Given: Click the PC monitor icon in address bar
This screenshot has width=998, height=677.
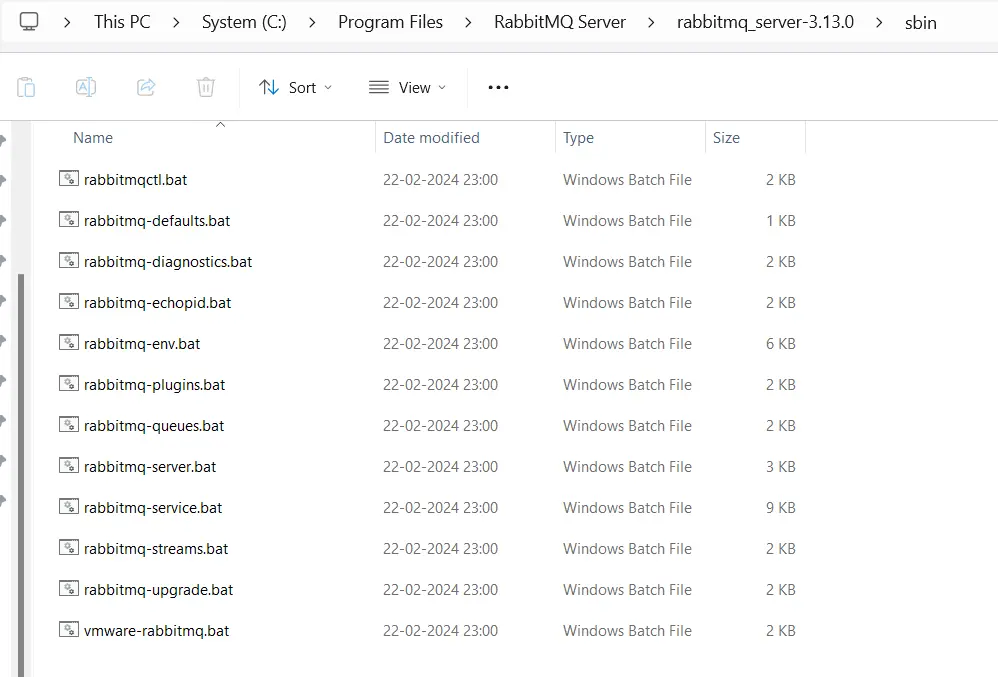Looking at the screenshot, I should [29, 22].
